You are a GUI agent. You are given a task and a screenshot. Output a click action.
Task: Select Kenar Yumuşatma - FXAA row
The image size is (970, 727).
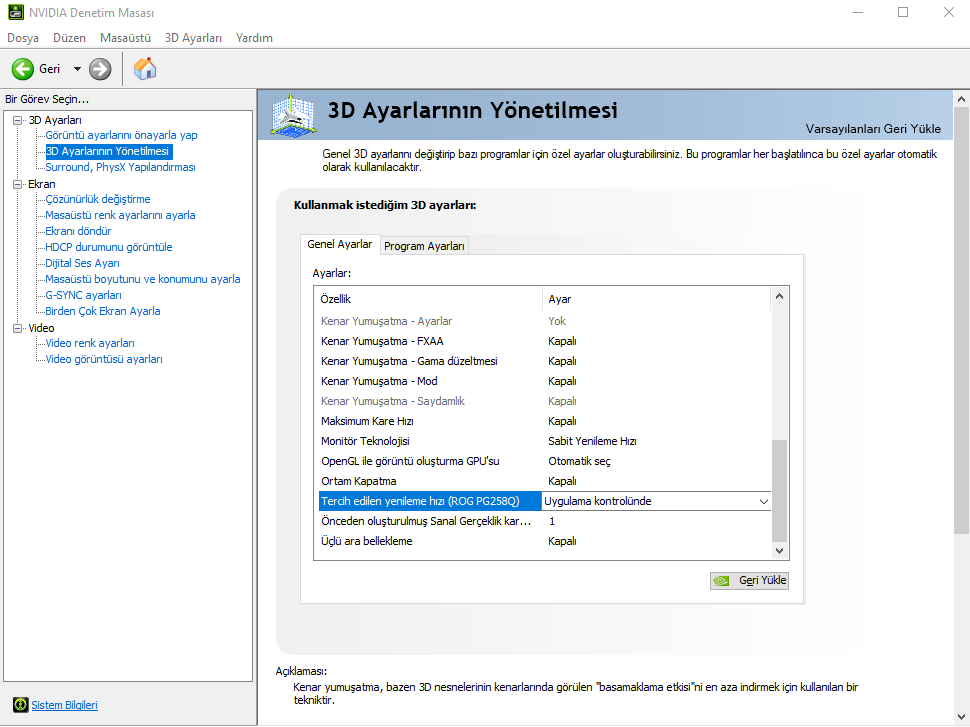[x=545, y=341]
